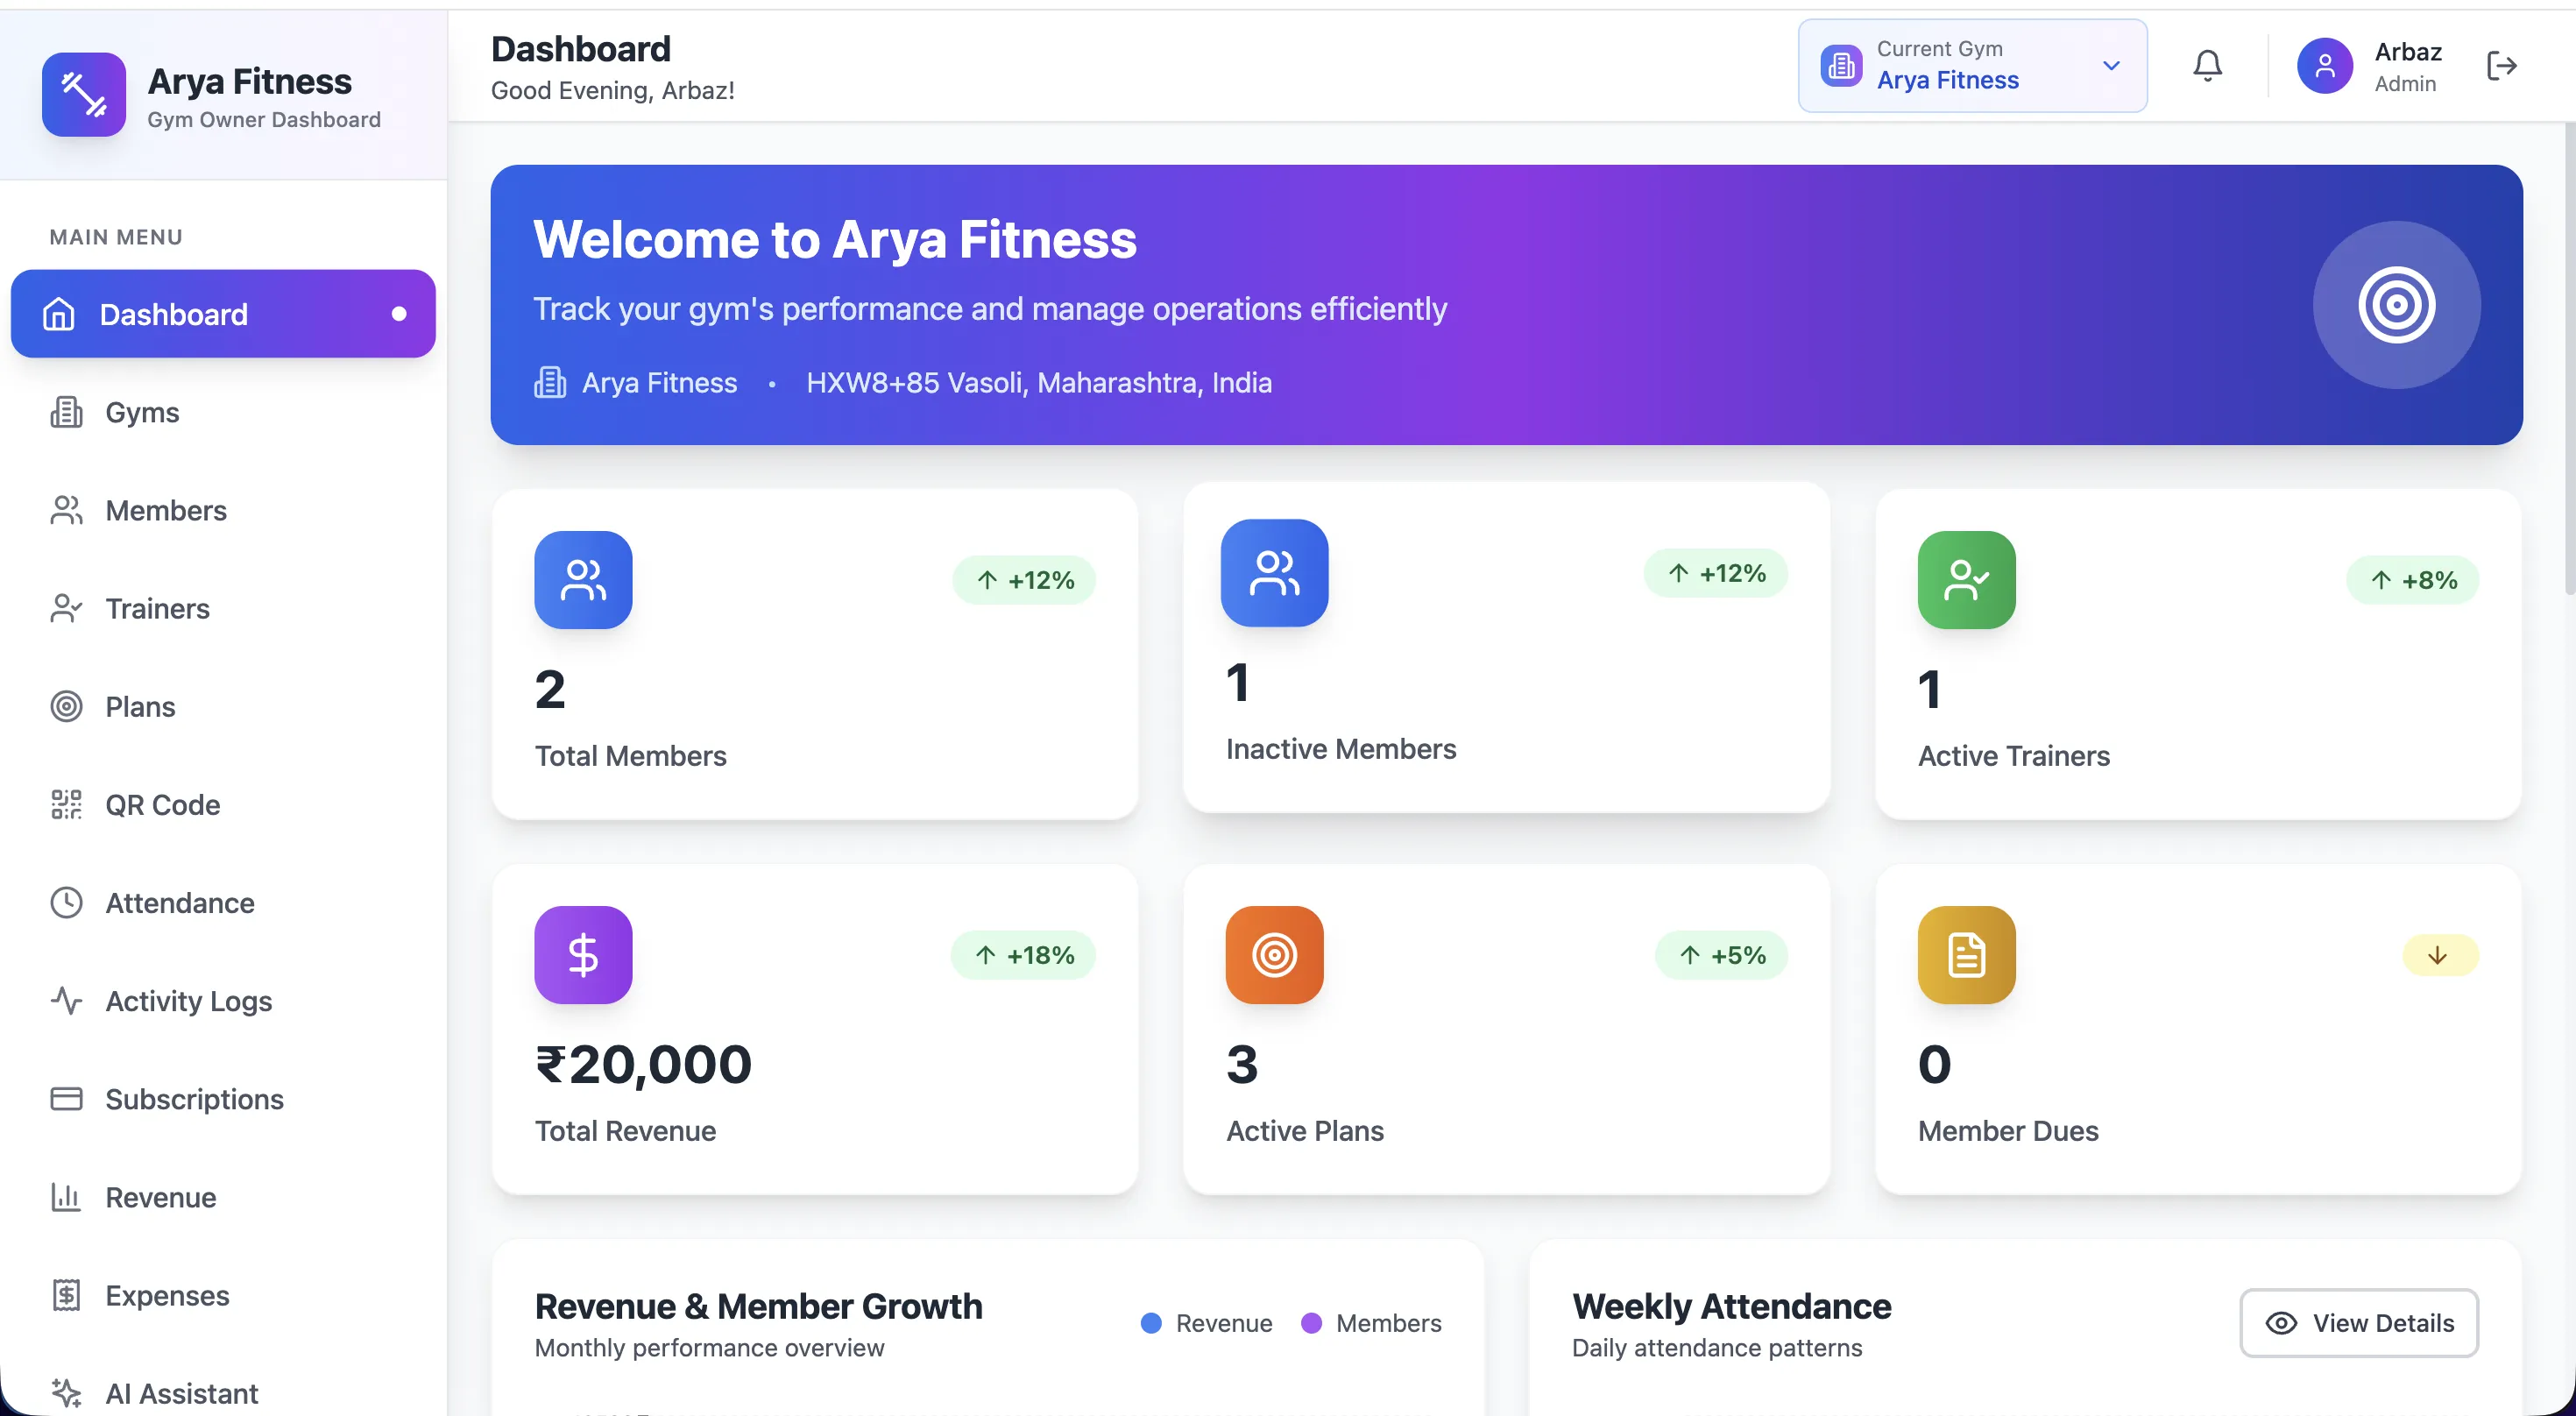Expand the Current Gym selector dropdown

pos(2110,66)
